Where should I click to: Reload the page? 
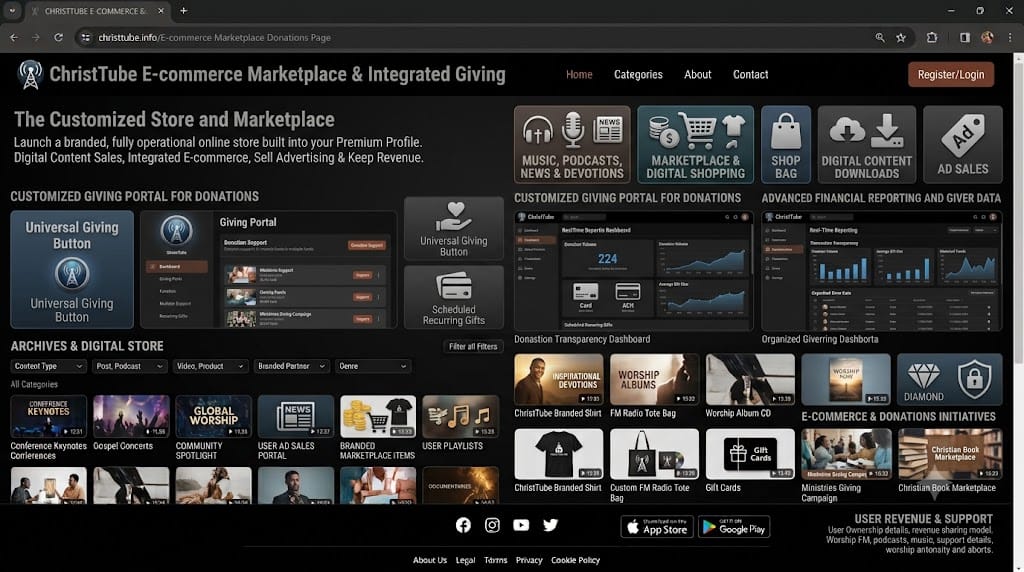pos(59,38)
